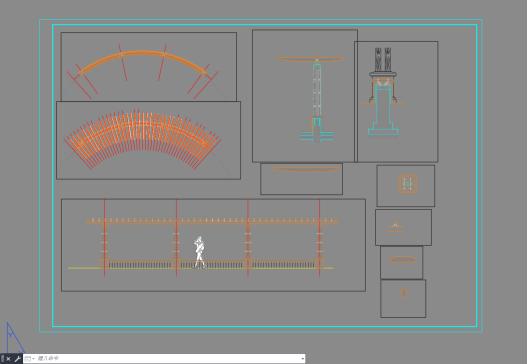Select the blue UCS triangle icon
Image resolution: width=527 pixels, height=364 pixels.
point(15,338)
